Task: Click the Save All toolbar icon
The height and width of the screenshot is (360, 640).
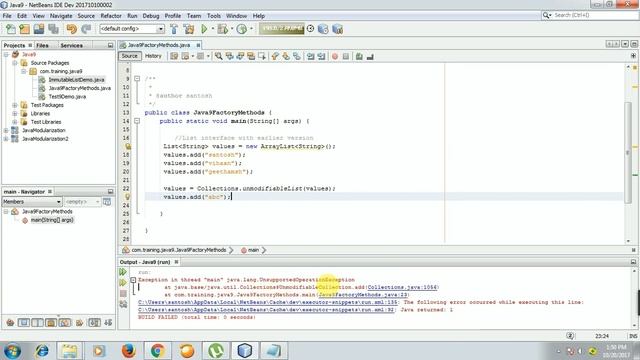Action: tap(53, 29)
